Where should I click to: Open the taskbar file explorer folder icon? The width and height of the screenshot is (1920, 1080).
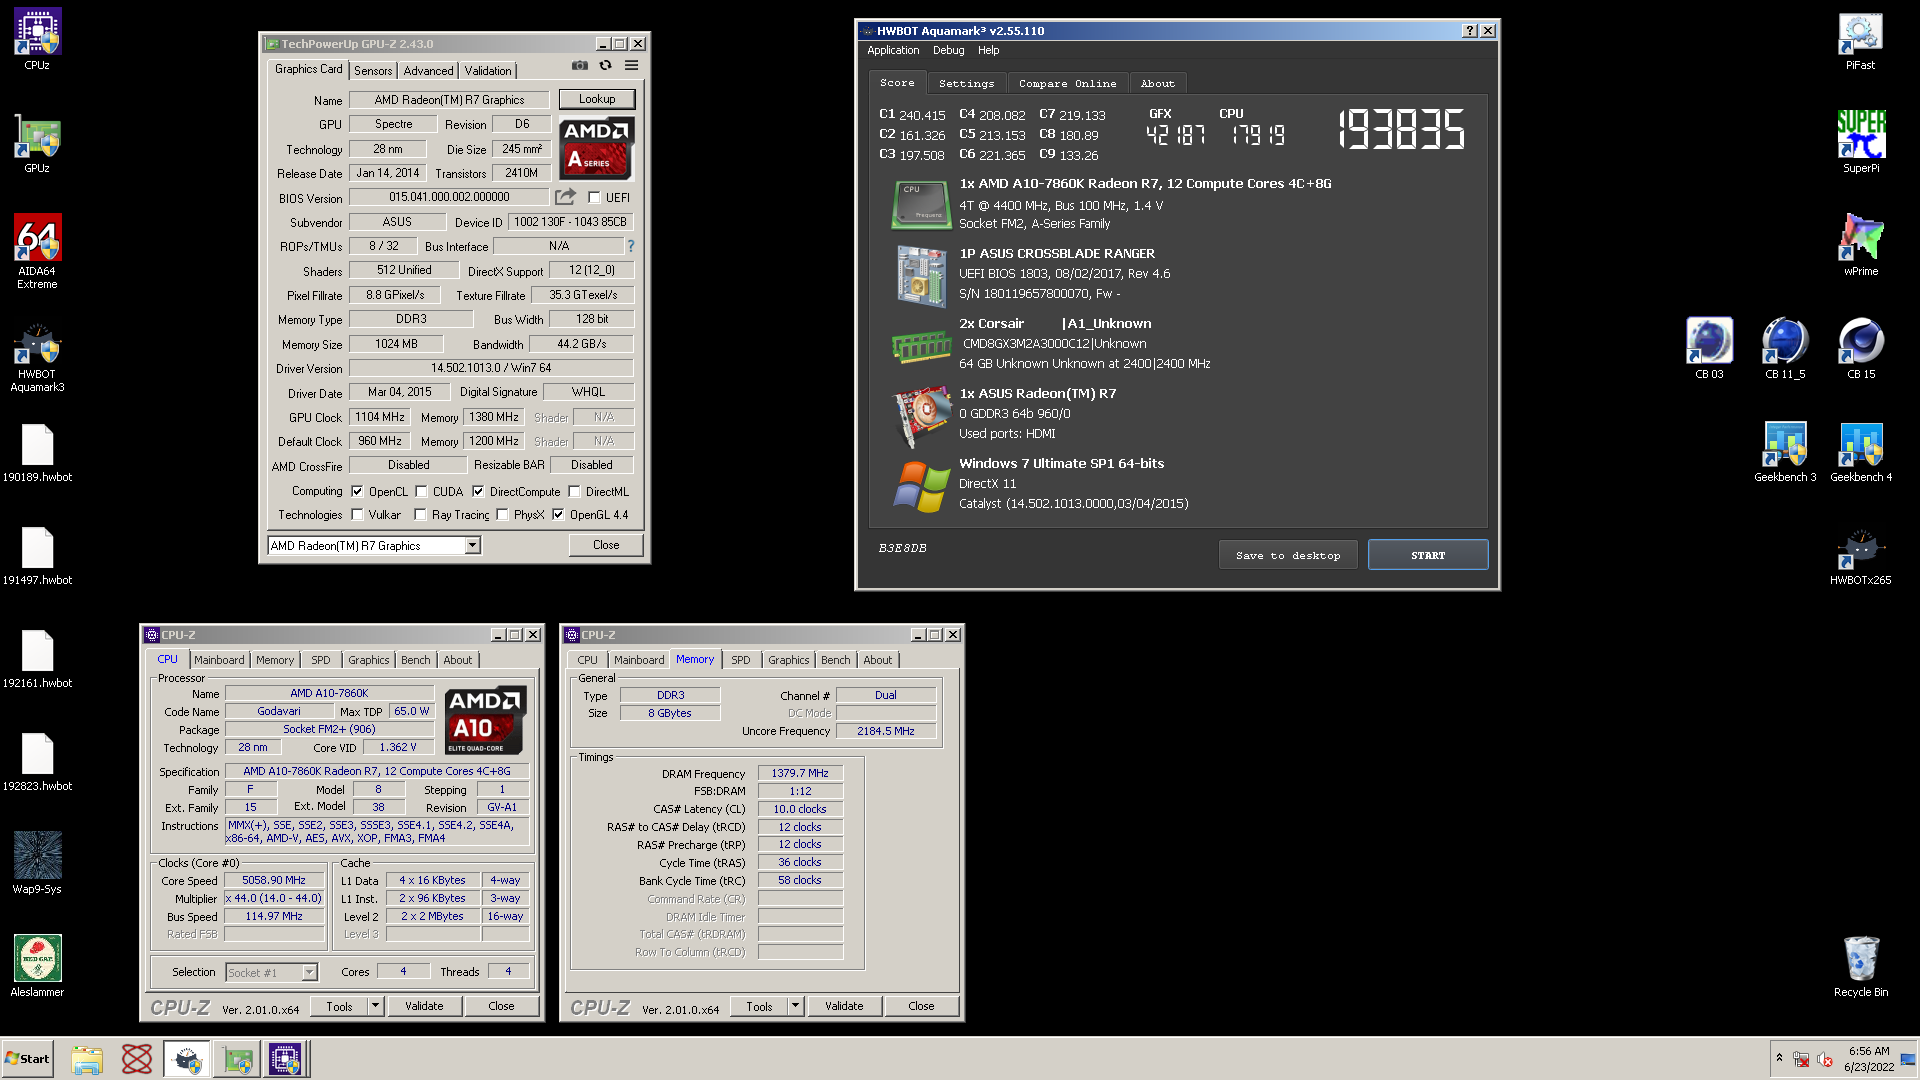87,1059
